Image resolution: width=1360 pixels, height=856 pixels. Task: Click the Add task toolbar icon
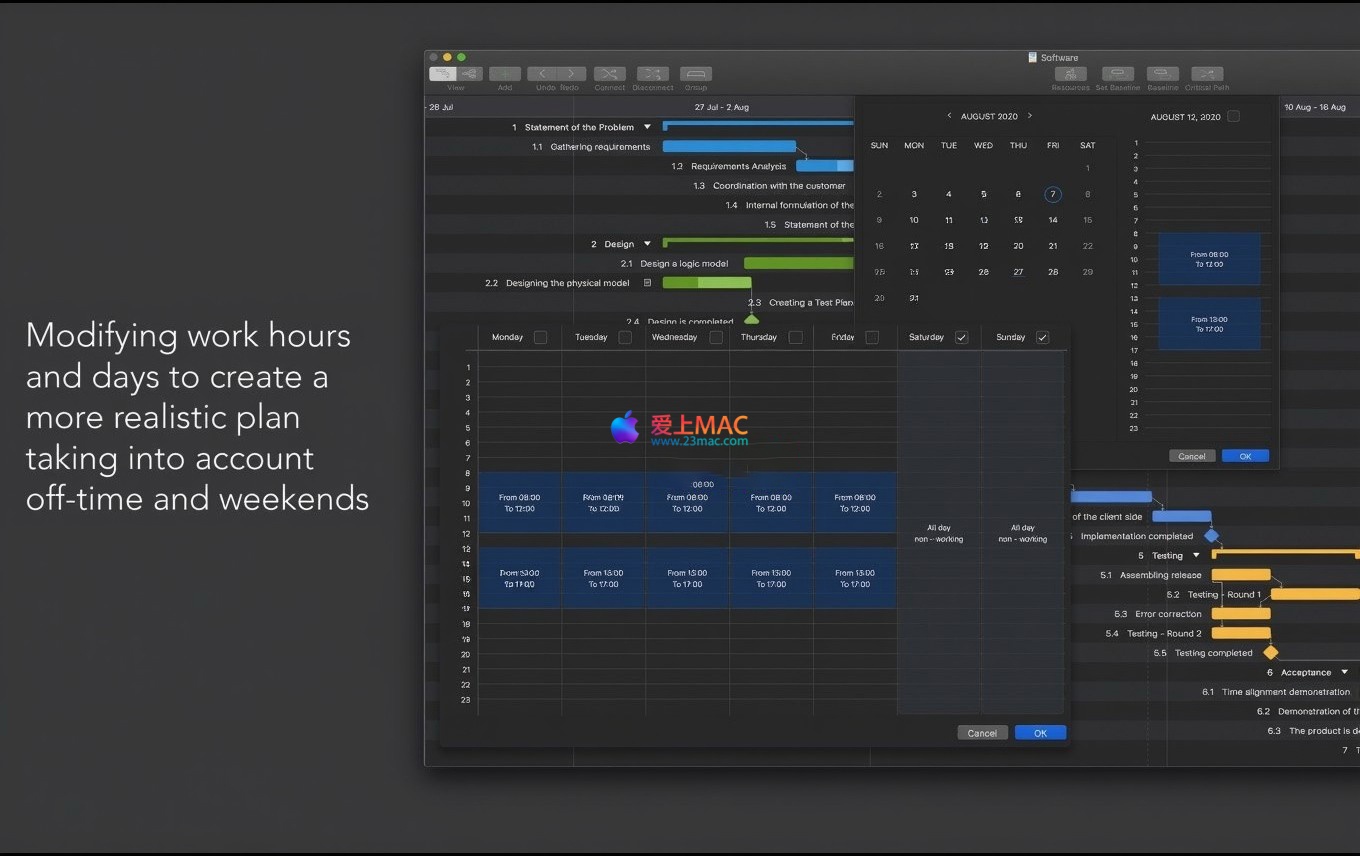coord(504,74)
